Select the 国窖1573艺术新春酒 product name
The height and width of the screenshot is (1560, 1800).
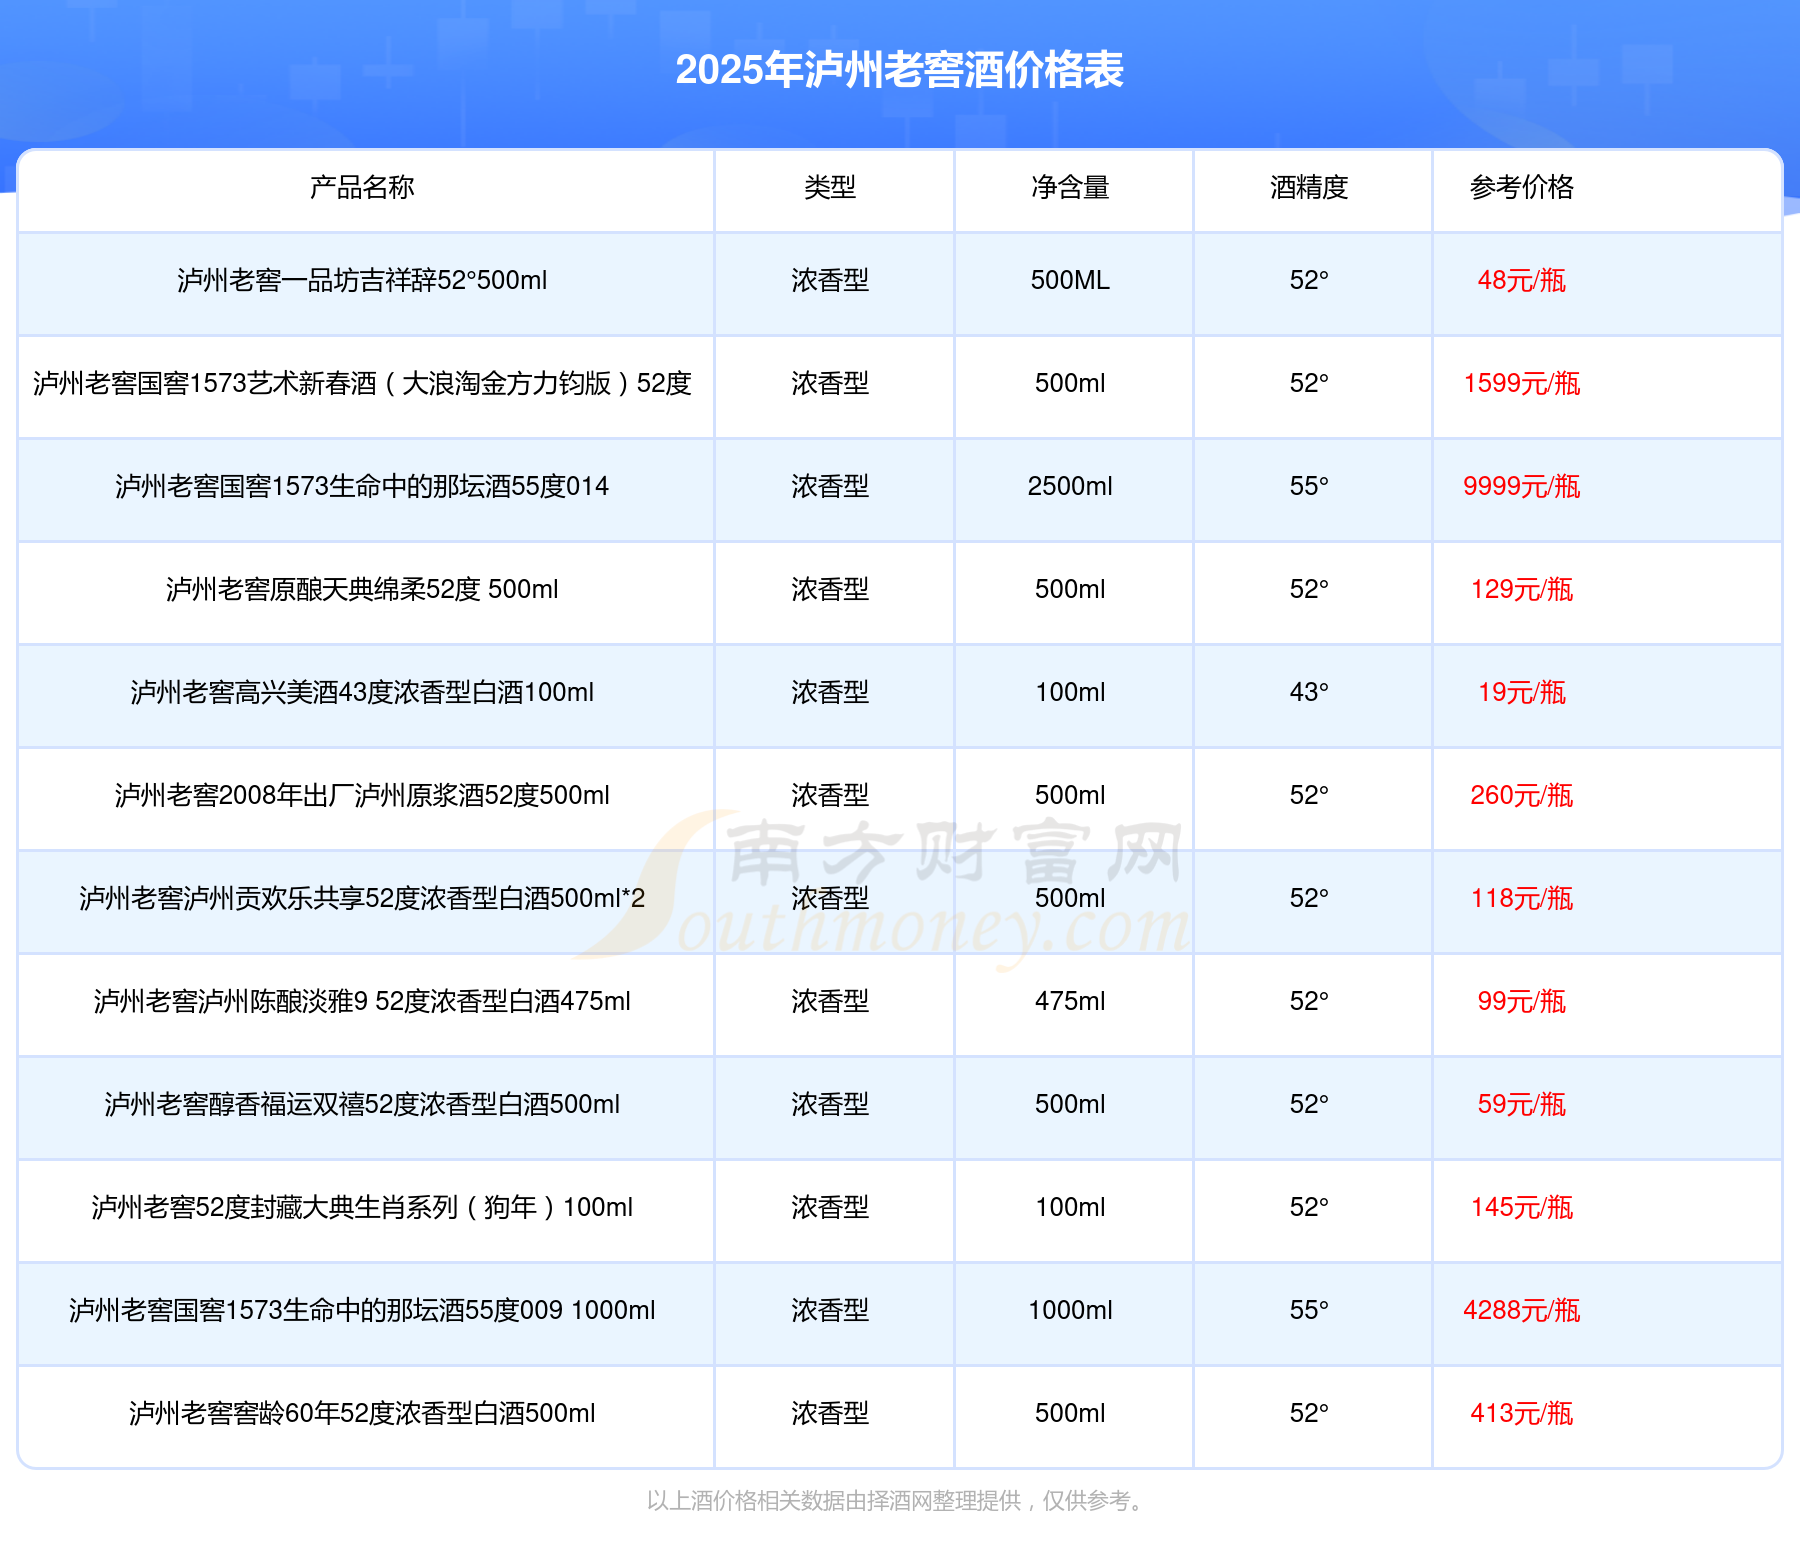(x=362, y=383)
